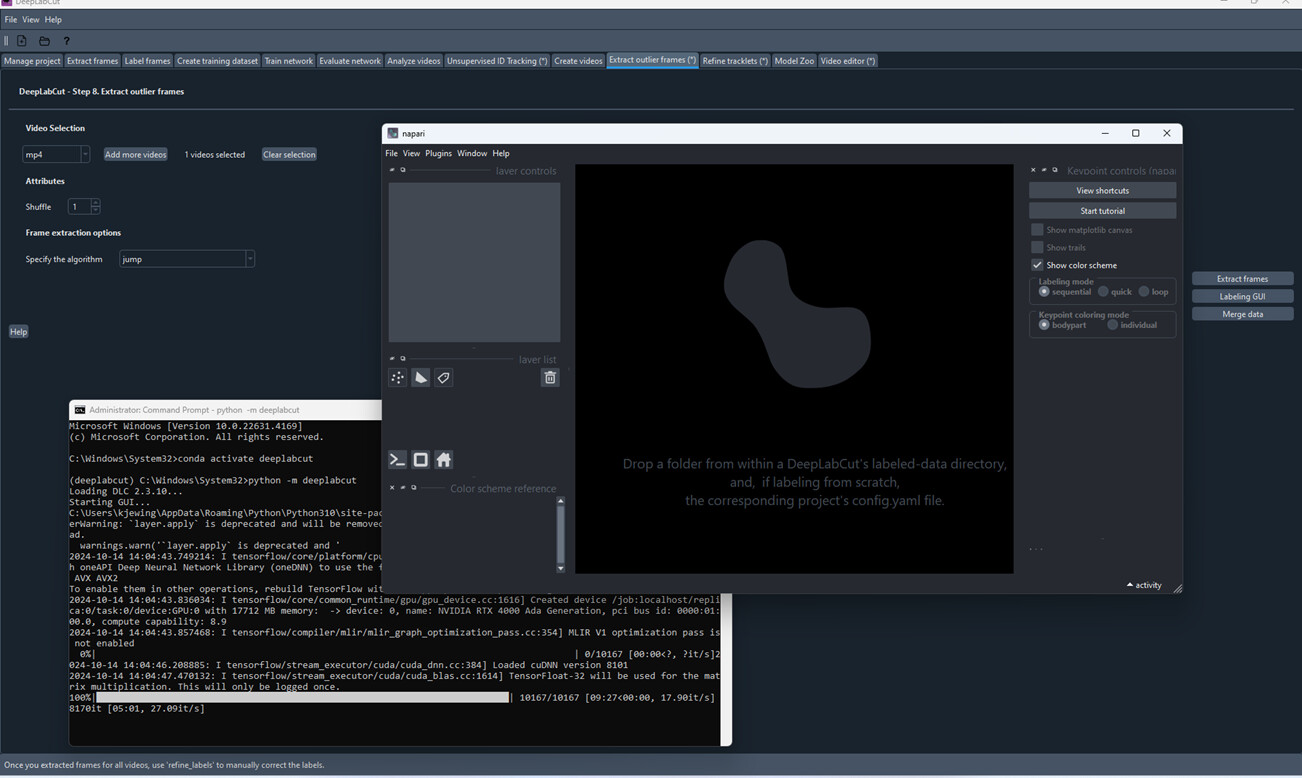This screenshot has width=1302, height=778.
Task: Reset the napari view with home button
Action: (x=443, y=459)
